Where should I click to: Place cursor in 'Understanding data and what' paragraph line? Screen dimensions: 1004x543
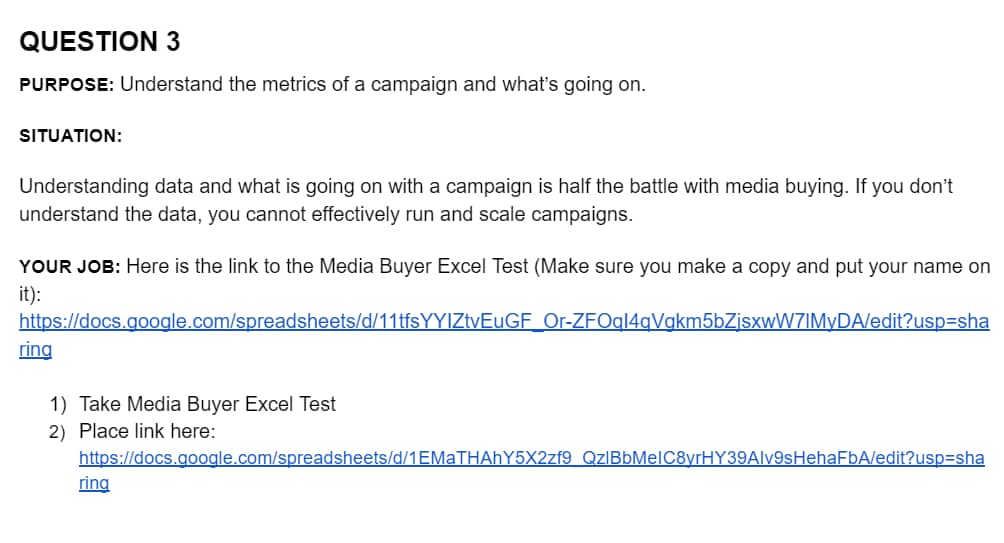point(486,186)
